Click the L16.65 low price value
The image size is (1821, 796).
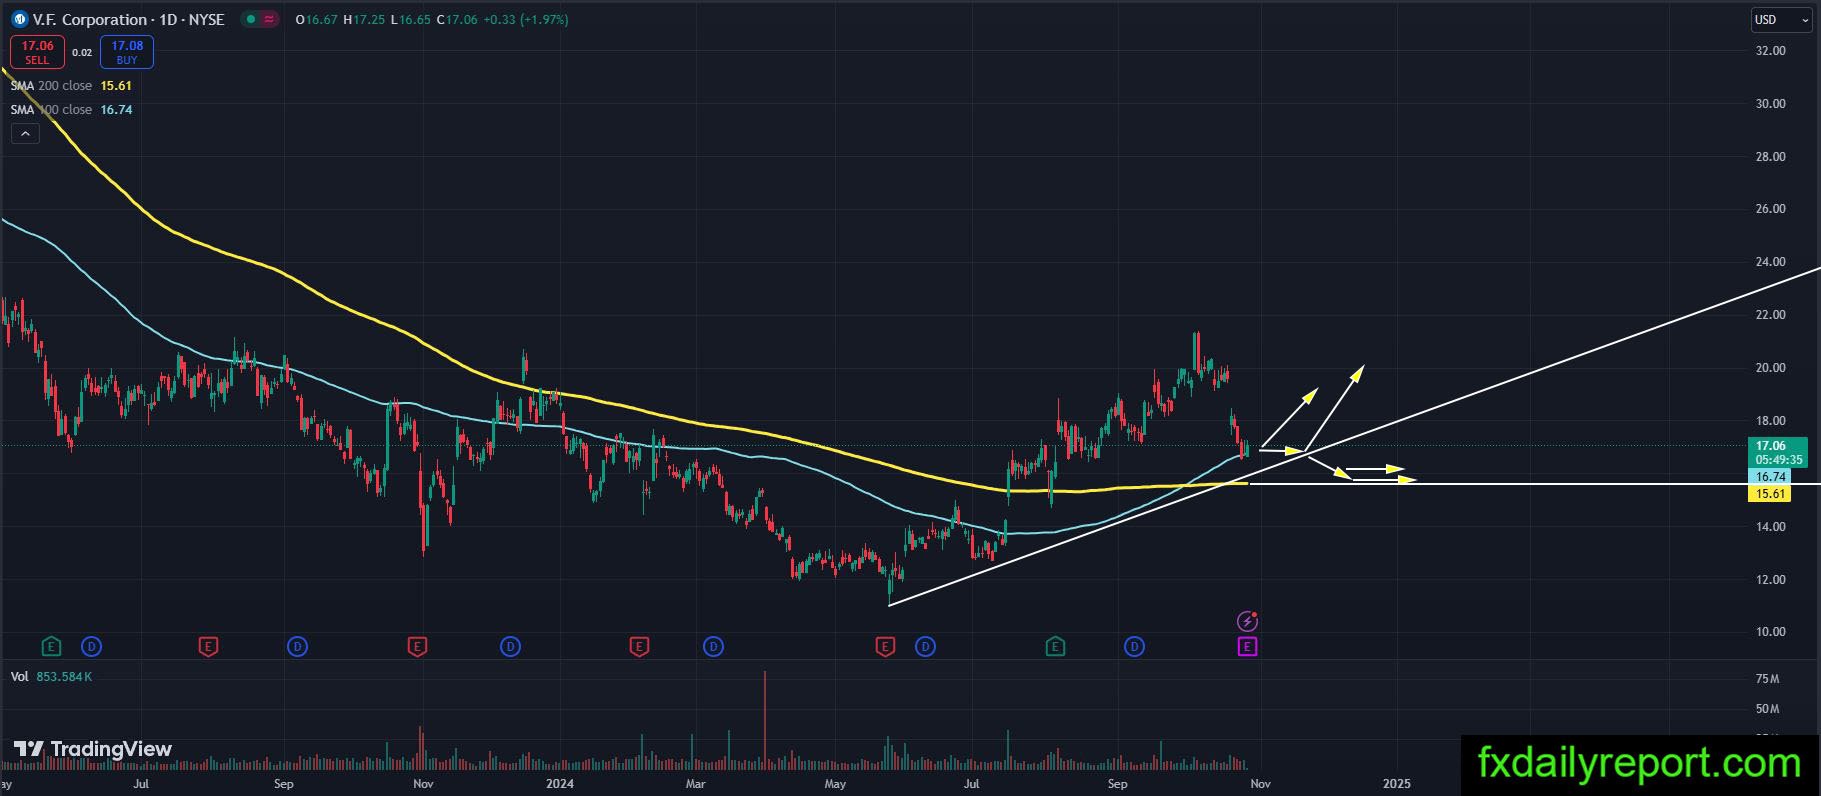pos(409,19)
